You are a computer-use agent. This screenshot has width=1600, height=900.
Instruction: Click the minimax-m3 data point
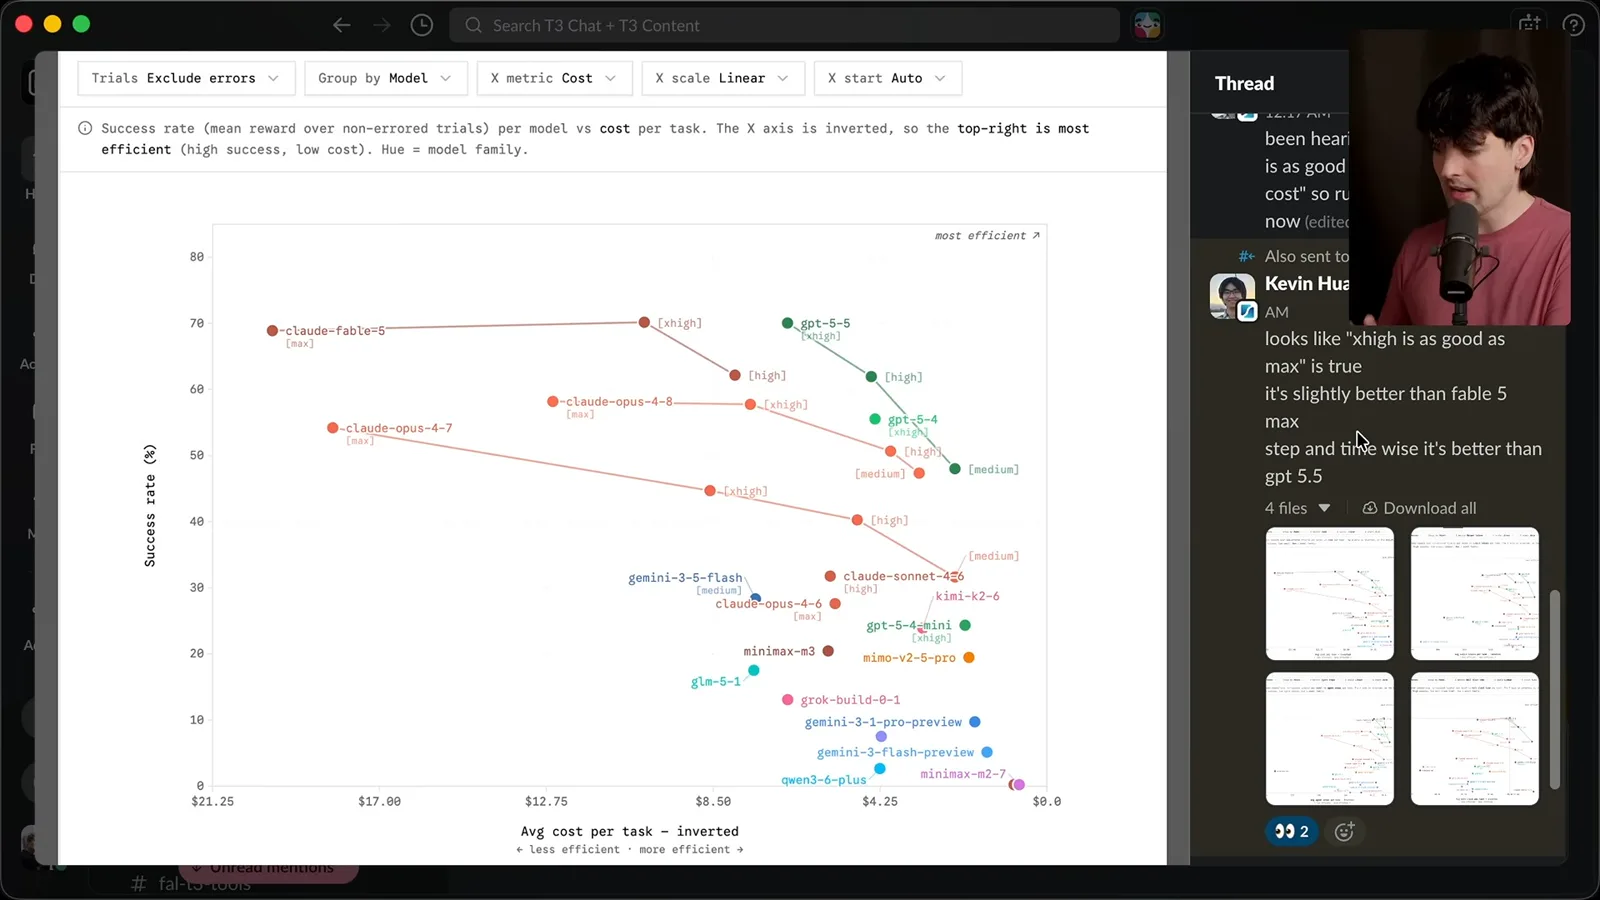click(x=828, y=651)
